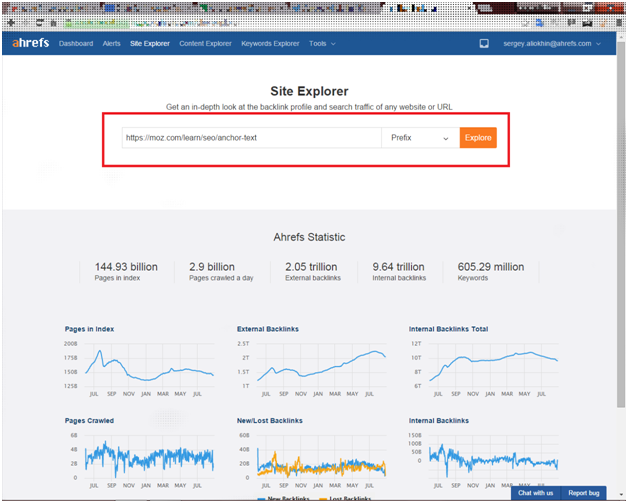The height and width of the screenshot is (503, 628).
Task: Click the 144.93 billion pages in index stat
Action: click(126, 272)
